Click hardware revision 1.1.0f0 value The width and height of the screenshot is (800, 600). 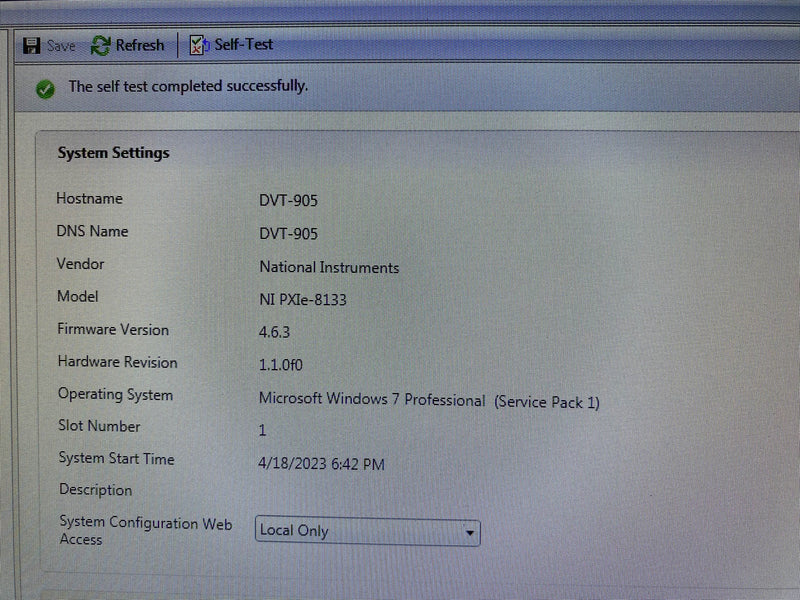coord(281,366)
